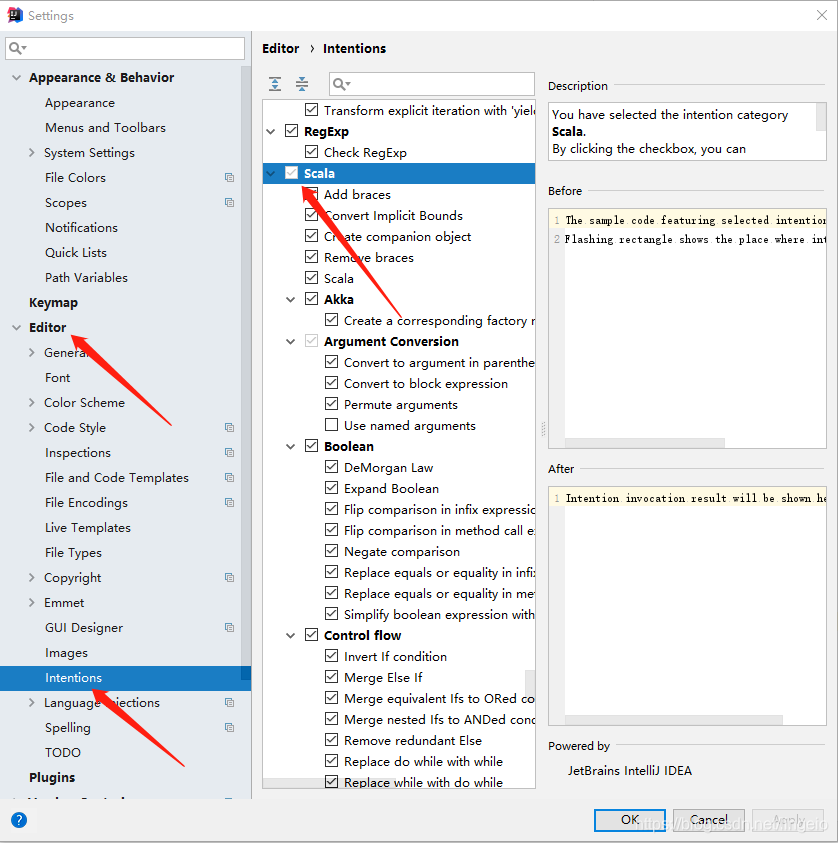Collapse the Control flow group
838x843 pixels.
pyautogui.click(x=291, y=635)
